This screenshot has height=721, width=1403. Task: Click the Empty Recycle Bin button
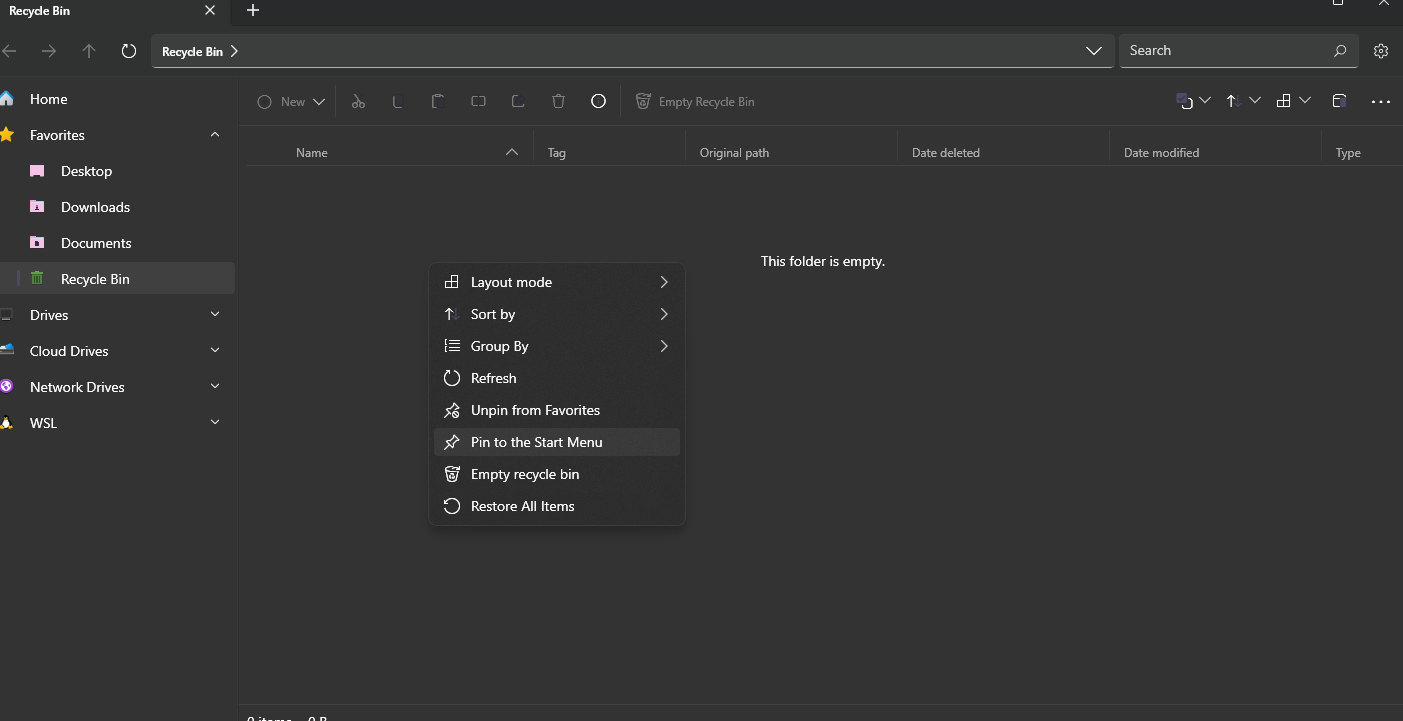coord(695,101)
